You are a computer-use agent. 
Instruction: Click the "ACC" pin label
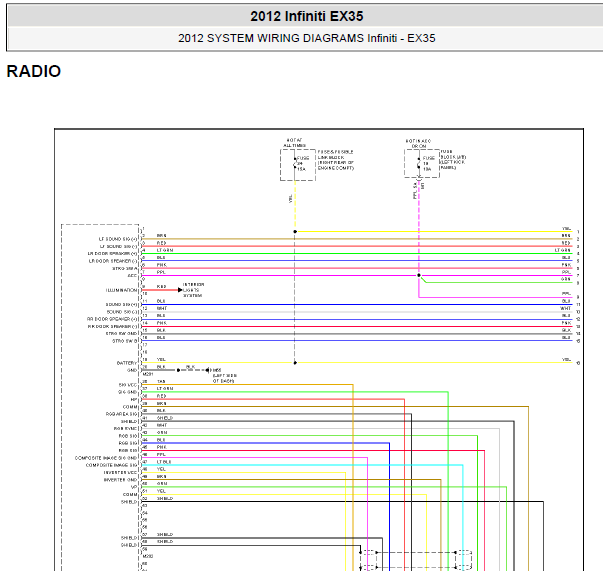pos(132,276)
